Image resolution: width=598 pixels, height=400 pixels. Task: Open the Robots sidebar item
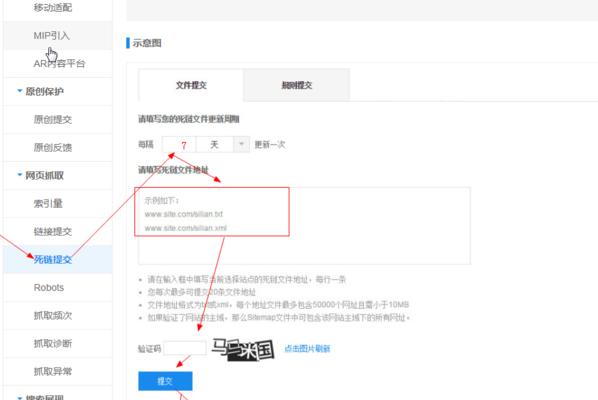point(49,288)
